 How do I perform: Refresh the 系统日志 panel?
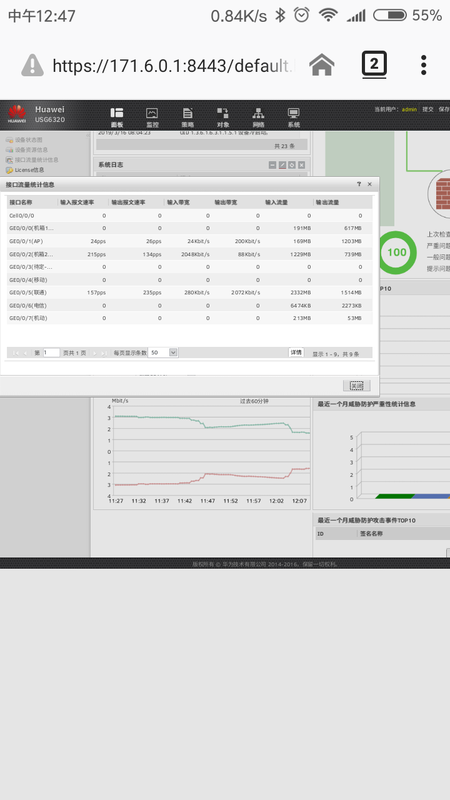[292, 165]
